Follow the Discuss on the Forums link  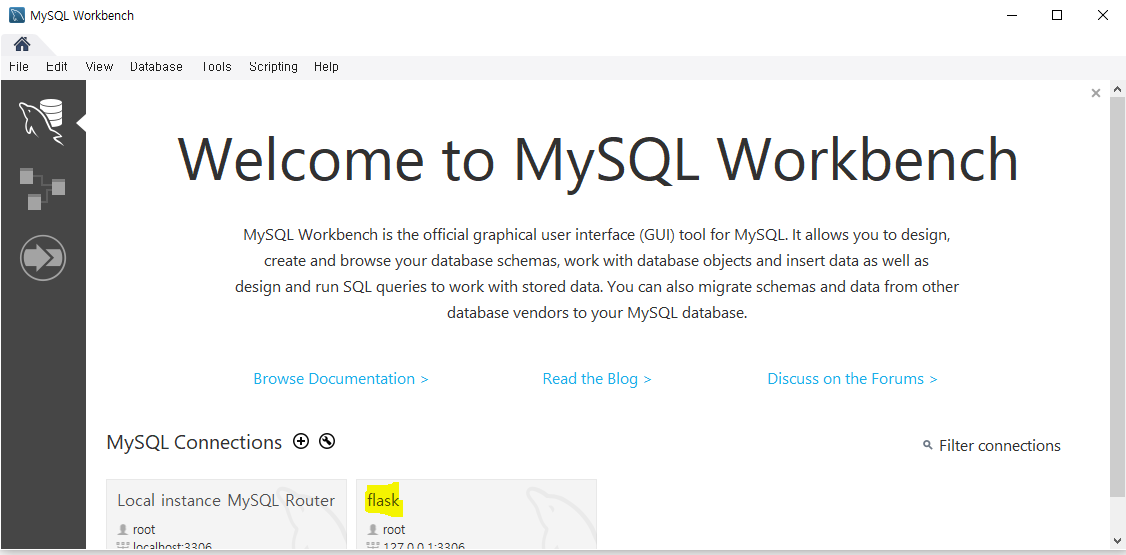[x=852, y=379]
